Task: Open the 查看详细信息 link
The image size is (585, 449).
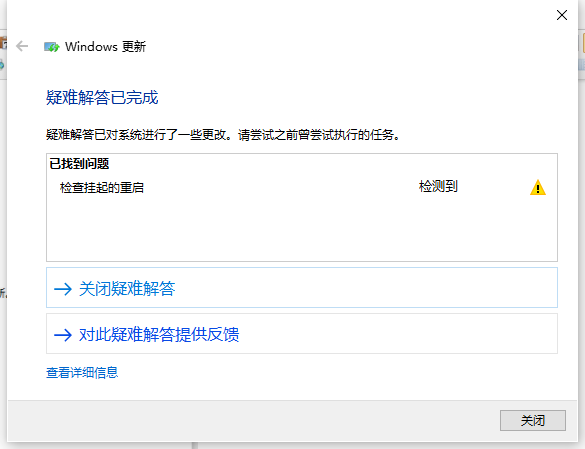Action: tap(82, 372)
